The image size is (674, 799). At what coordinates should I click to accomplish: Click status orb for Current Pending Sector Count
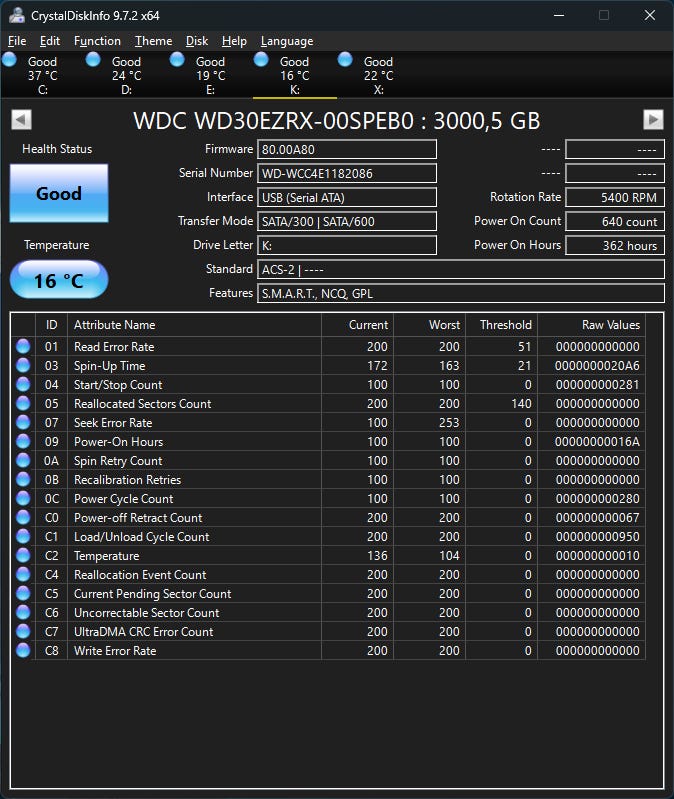(x=23, y=593)
